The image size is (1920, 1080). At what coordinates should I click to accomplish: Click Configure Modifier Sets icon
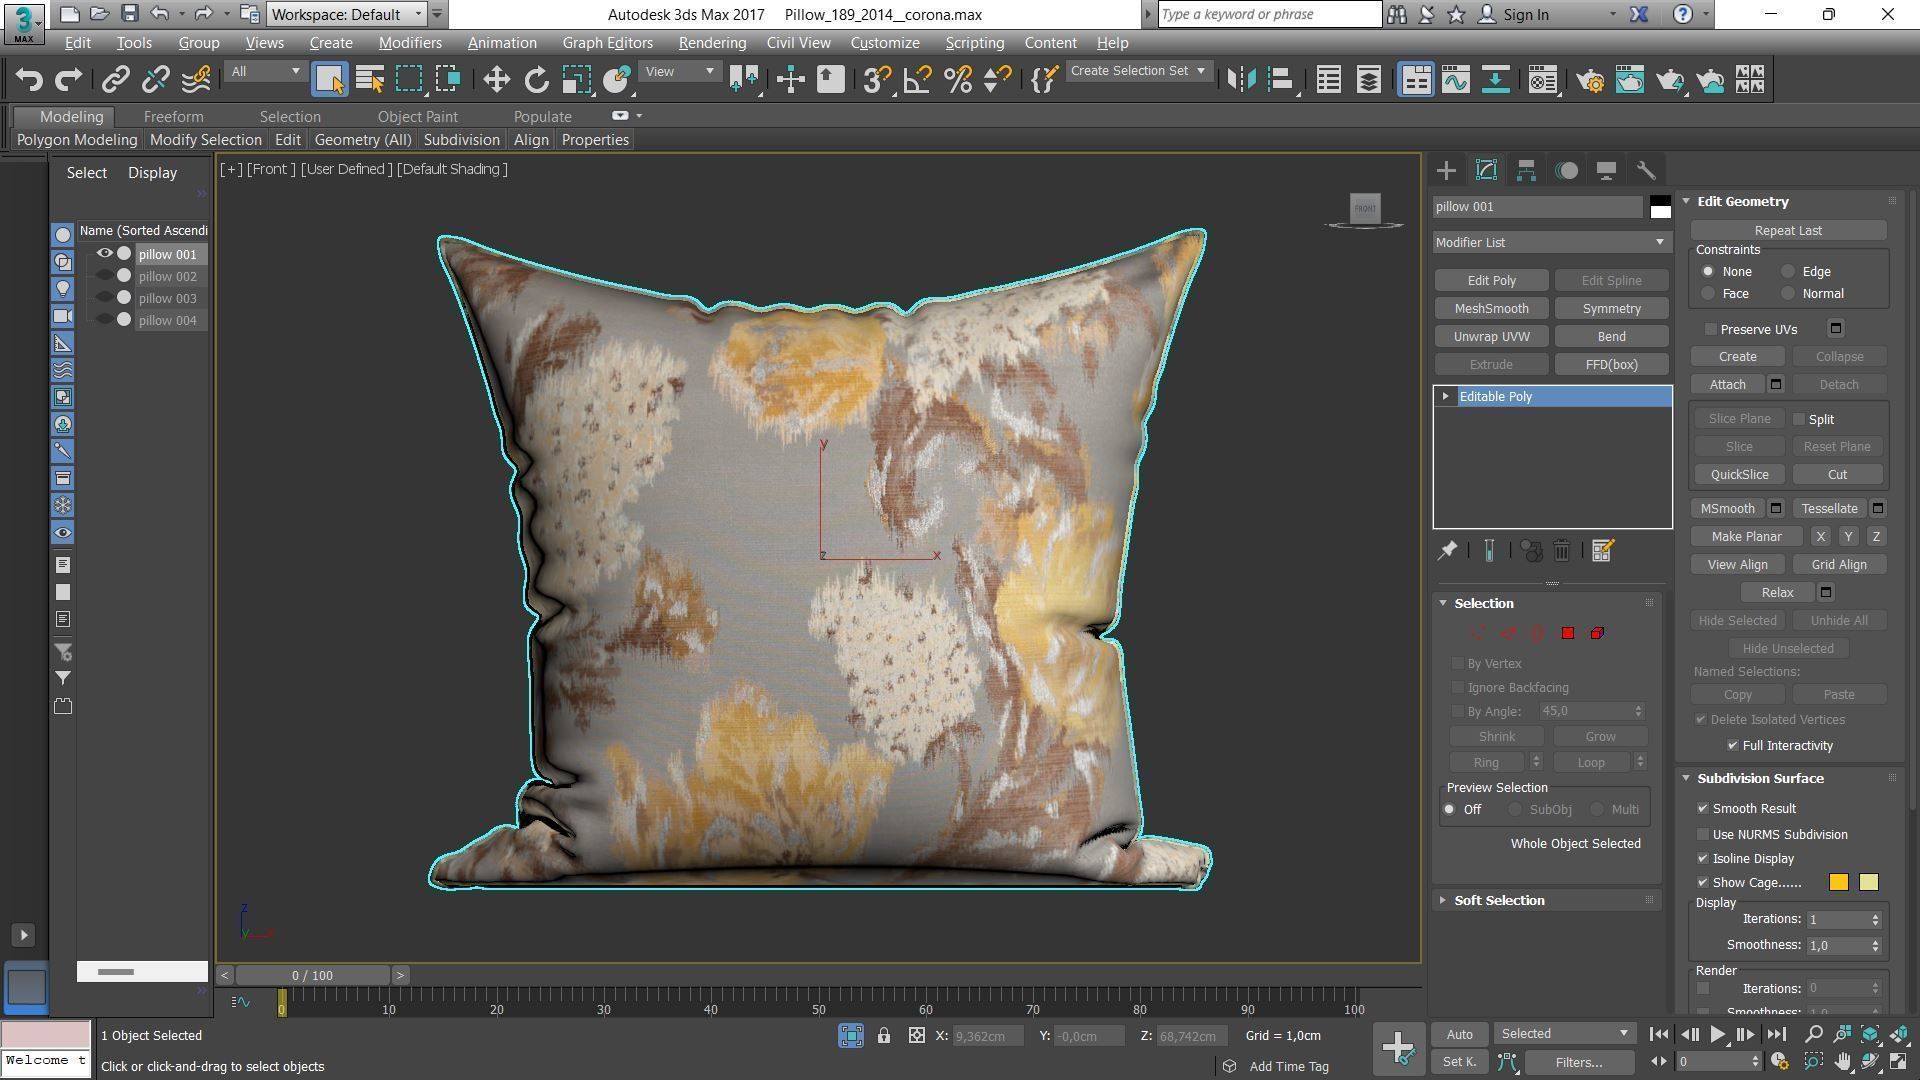click(x=1602, y=551)
